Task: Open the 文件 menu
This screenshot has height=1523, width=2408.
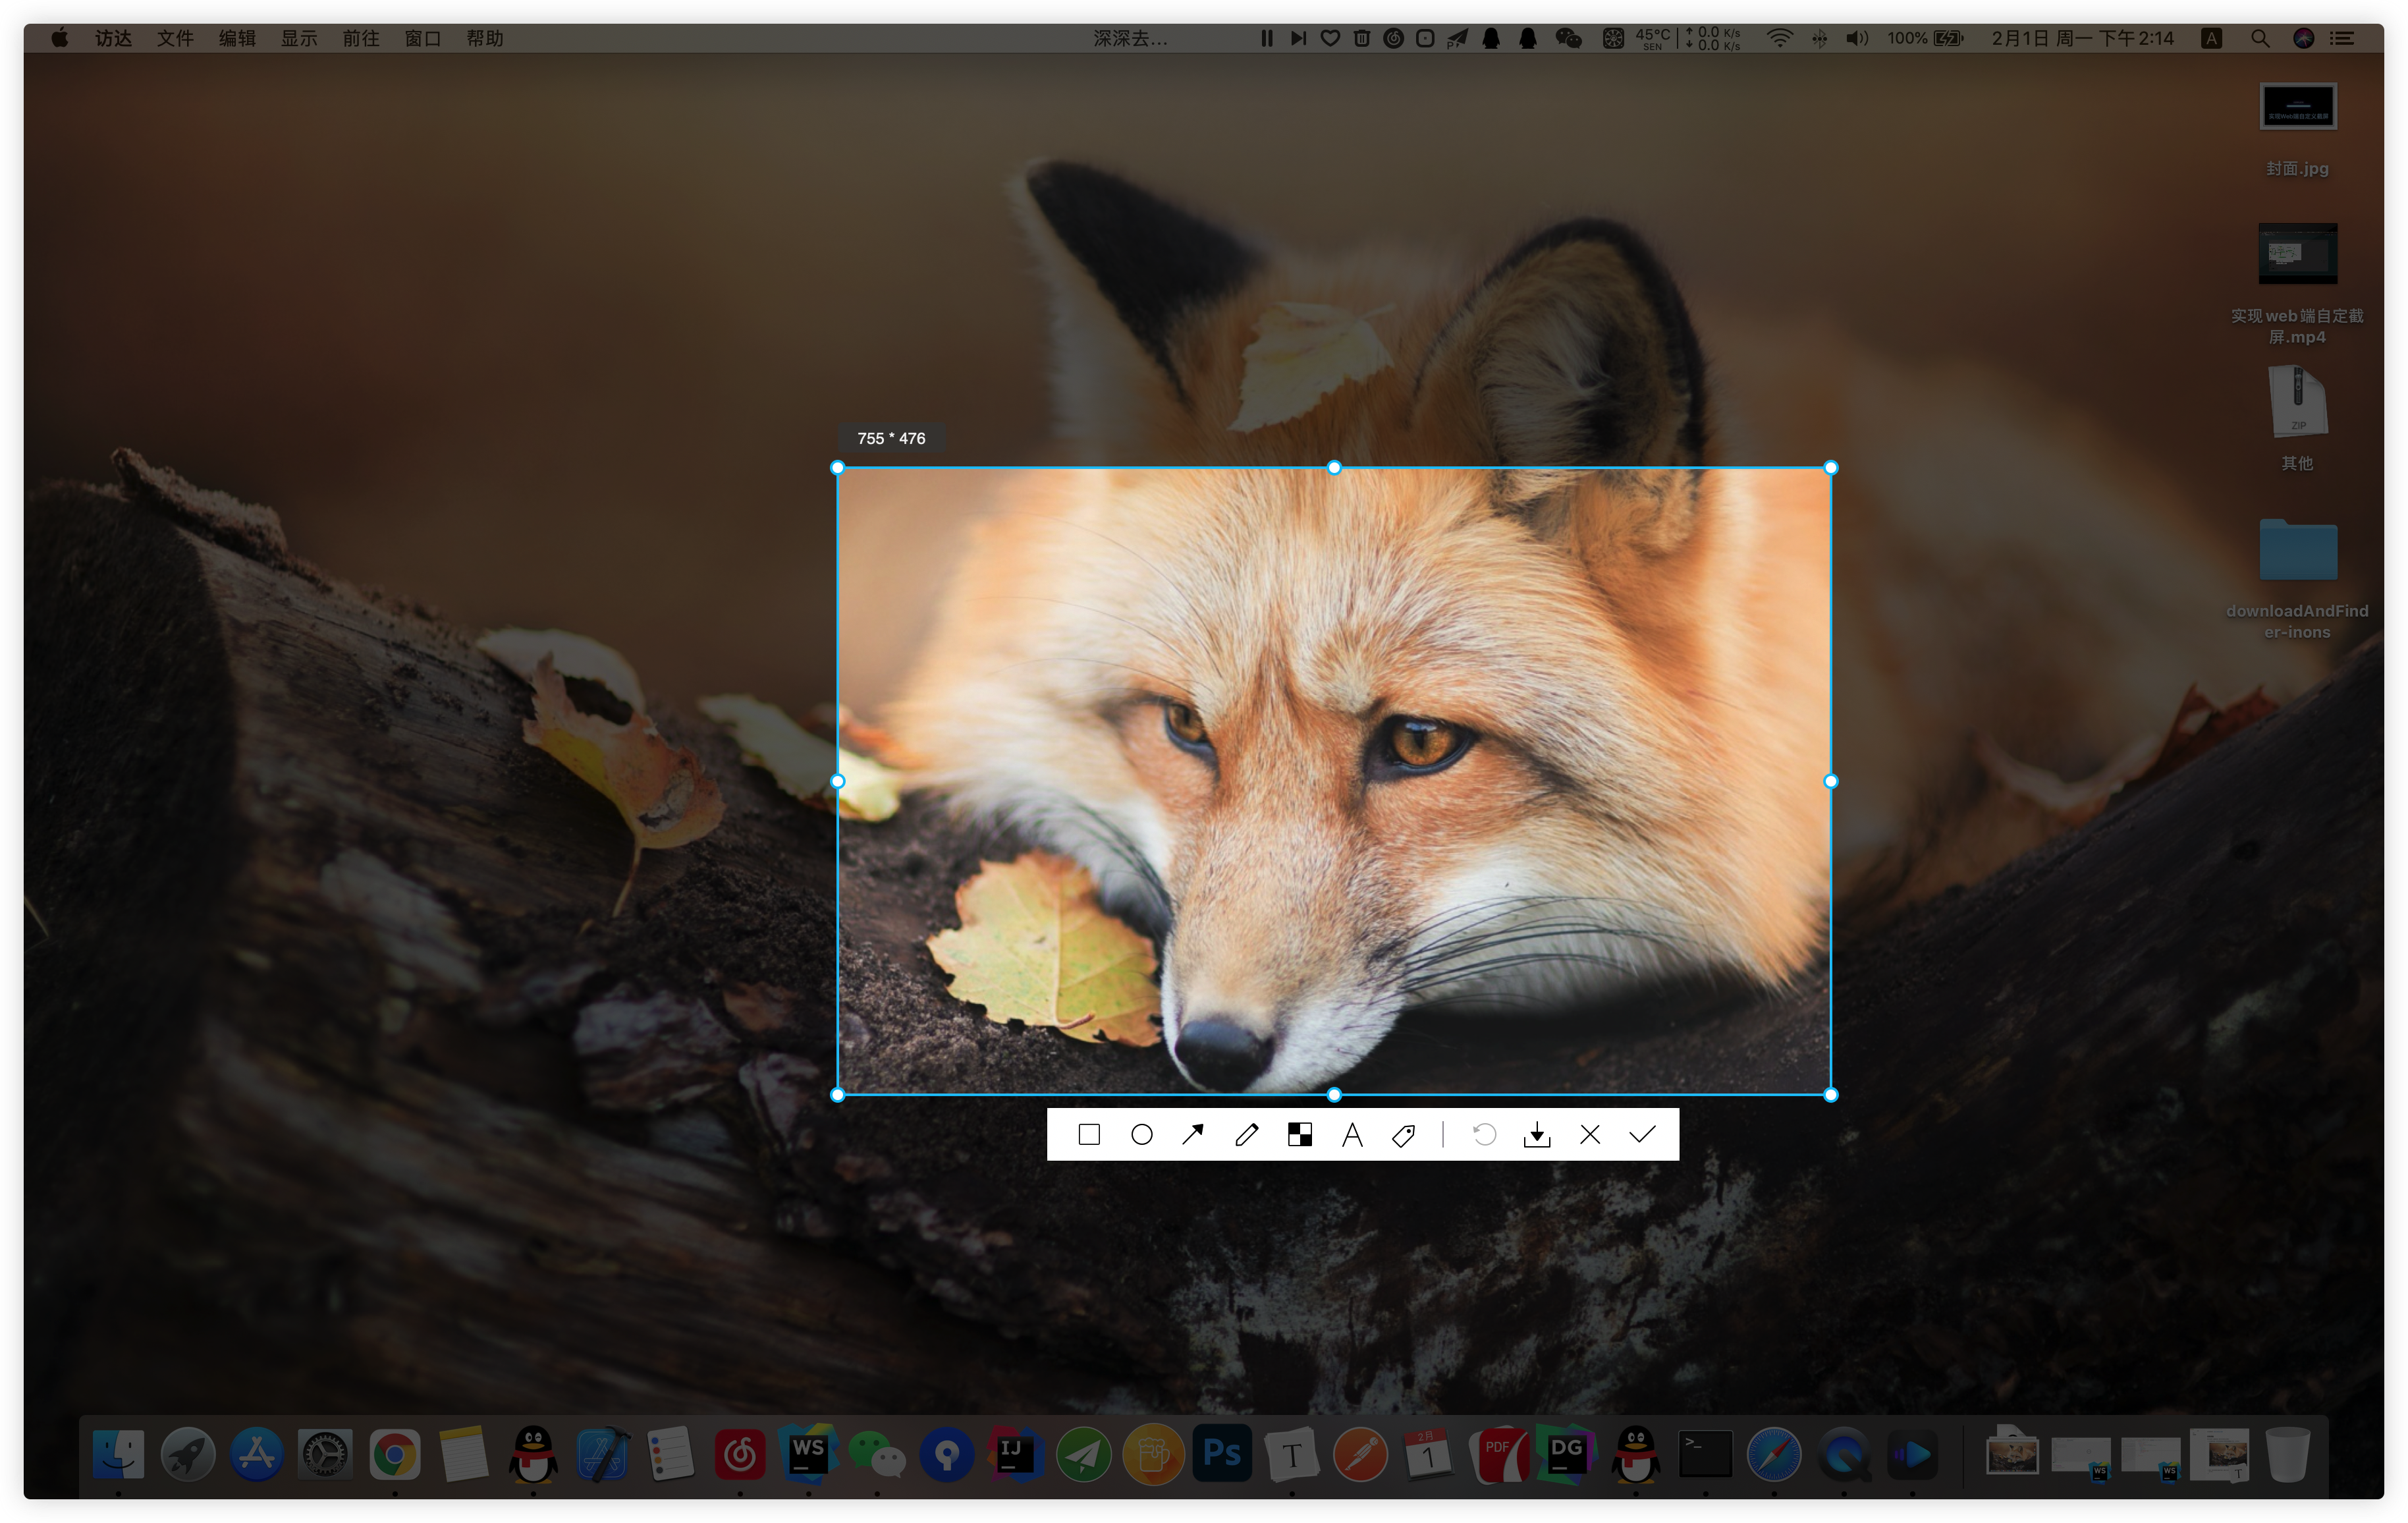Action: (175, 38)
